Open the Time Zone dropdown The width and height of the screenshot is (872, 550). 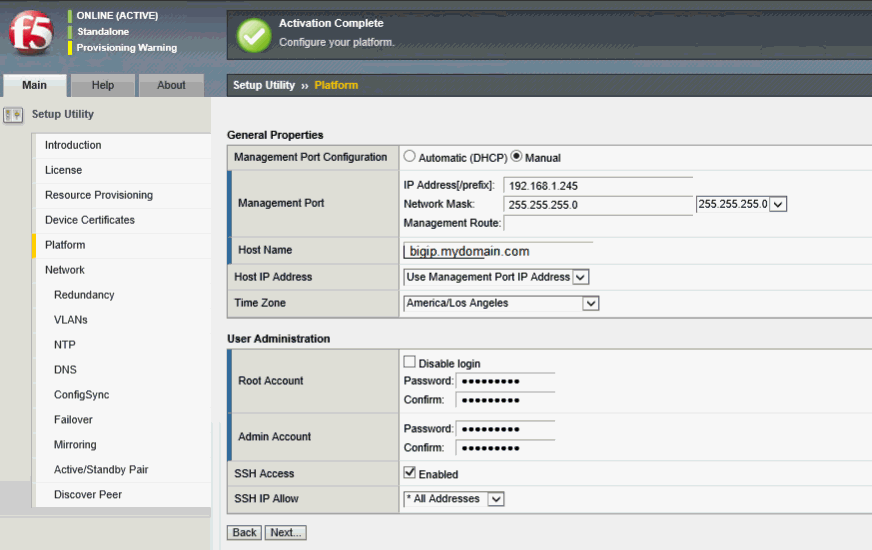pos(590,303)
